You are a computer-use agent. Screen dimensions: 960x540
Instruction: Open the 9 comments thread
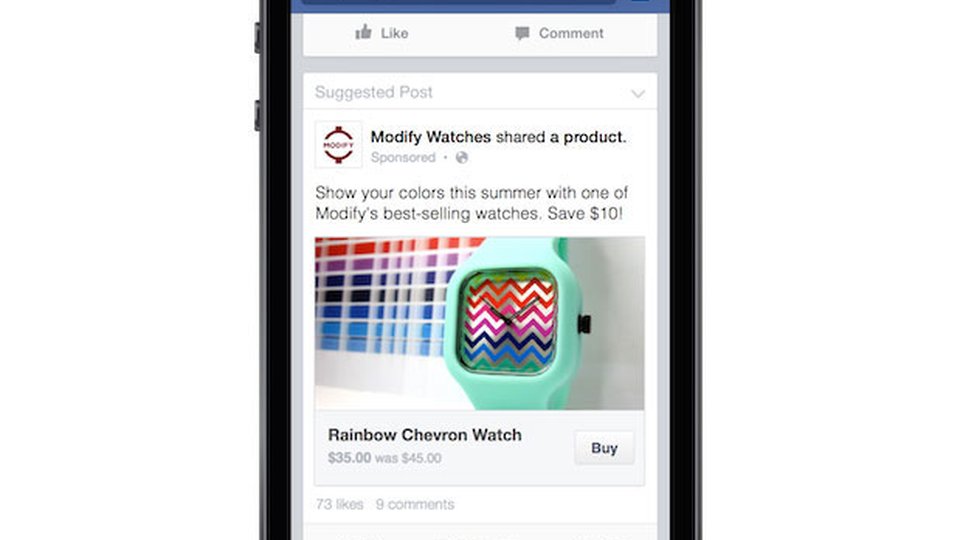point(415,504)
